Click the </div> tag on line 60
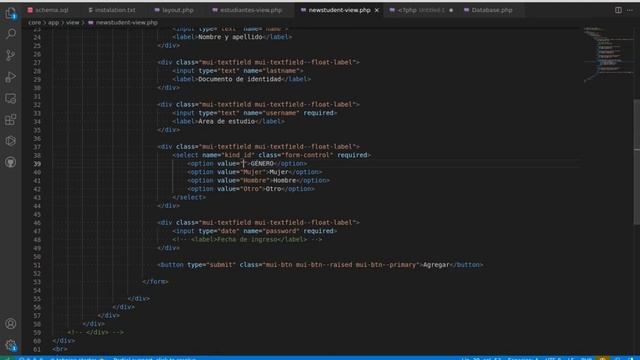640x360 pixels. pyautogui.click(x=63, y=340)
